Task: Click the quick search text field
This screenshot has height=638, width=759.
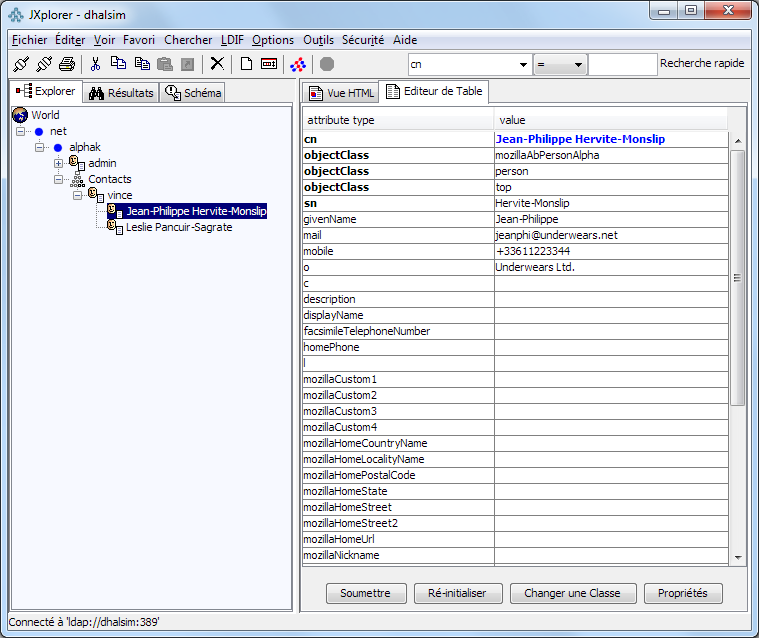Action: [x=622, y=64]
